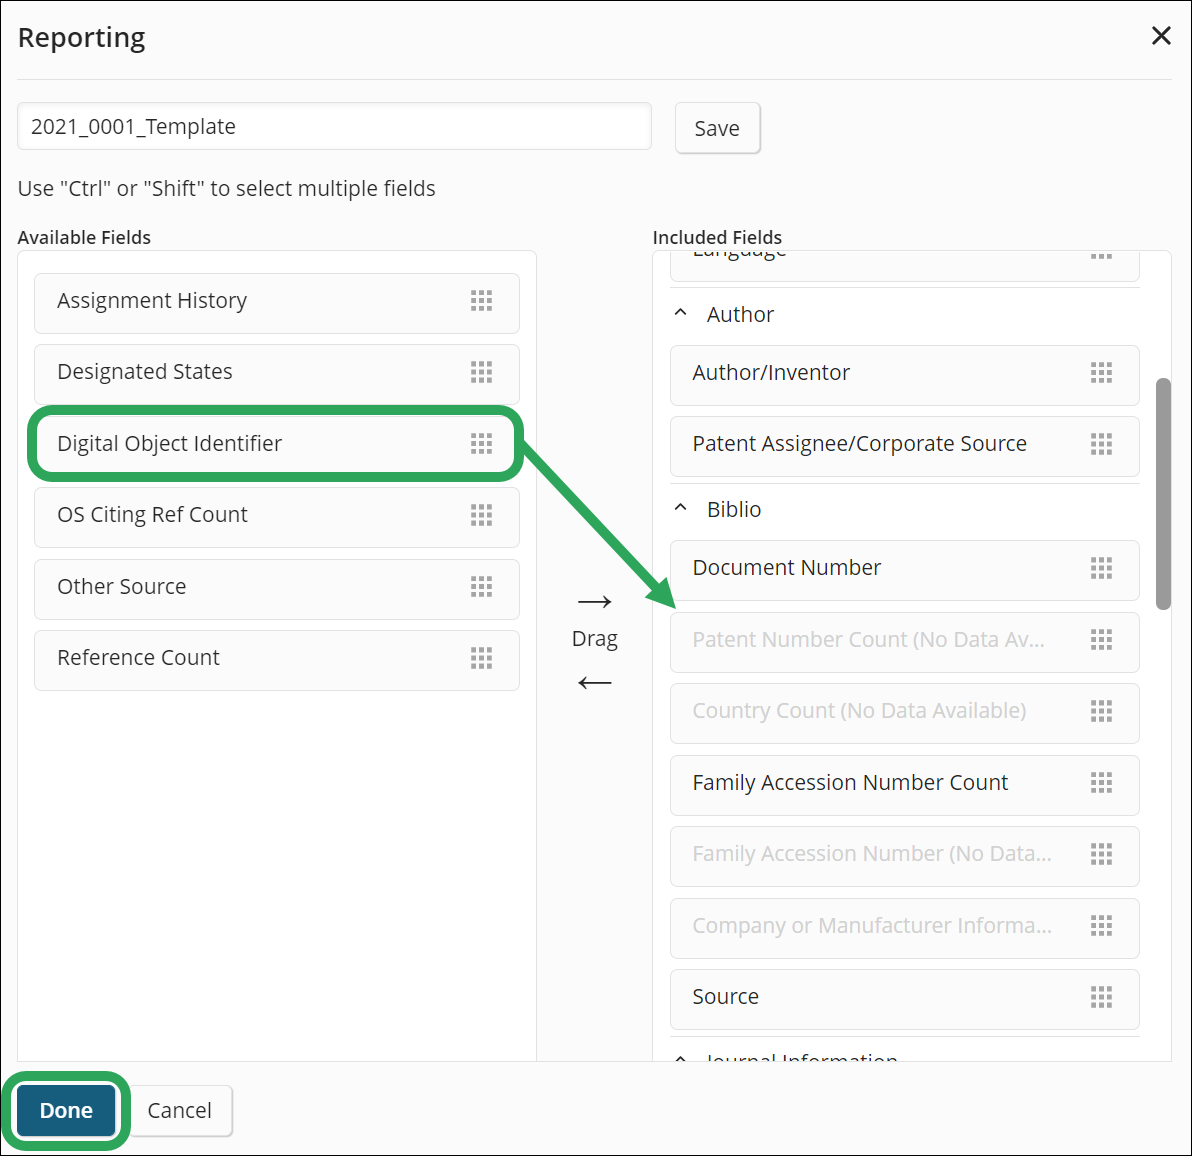Click drag handle icon for Document Number
Screen dimensions: 1192x1156
point(1102,568)
